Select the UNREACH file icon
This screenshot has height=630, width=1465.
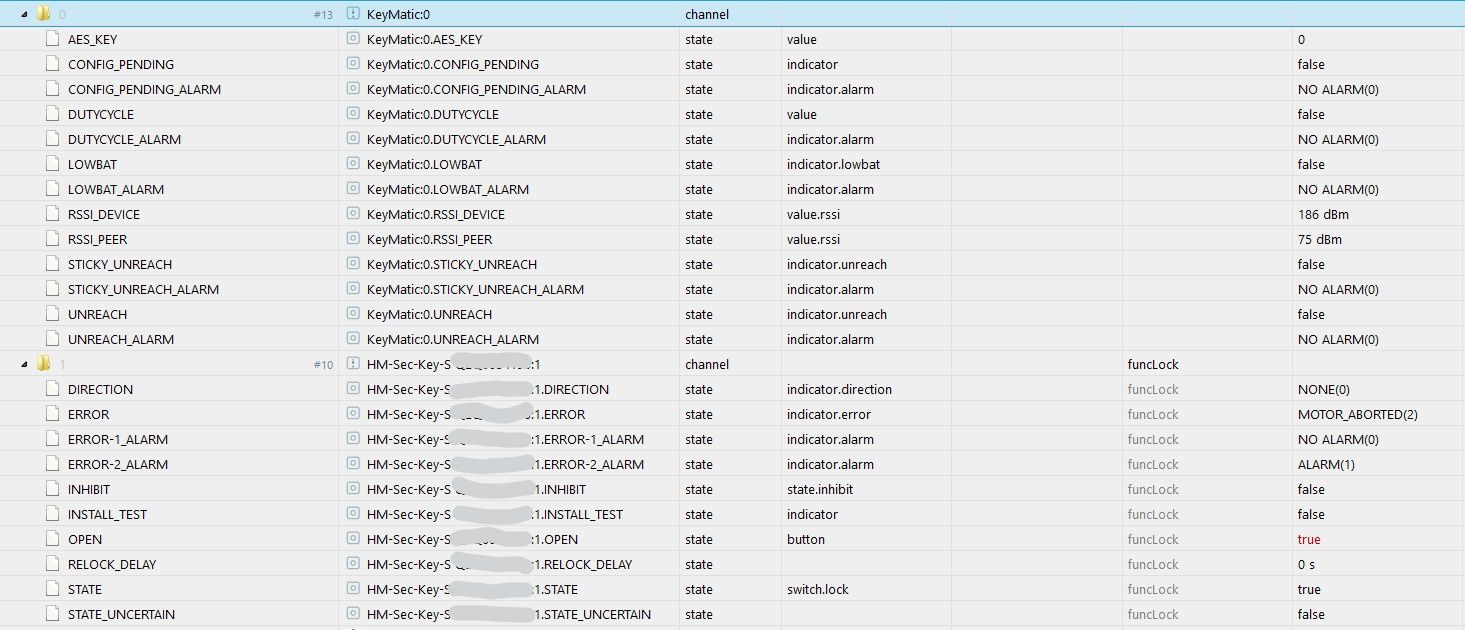point(53,314)
